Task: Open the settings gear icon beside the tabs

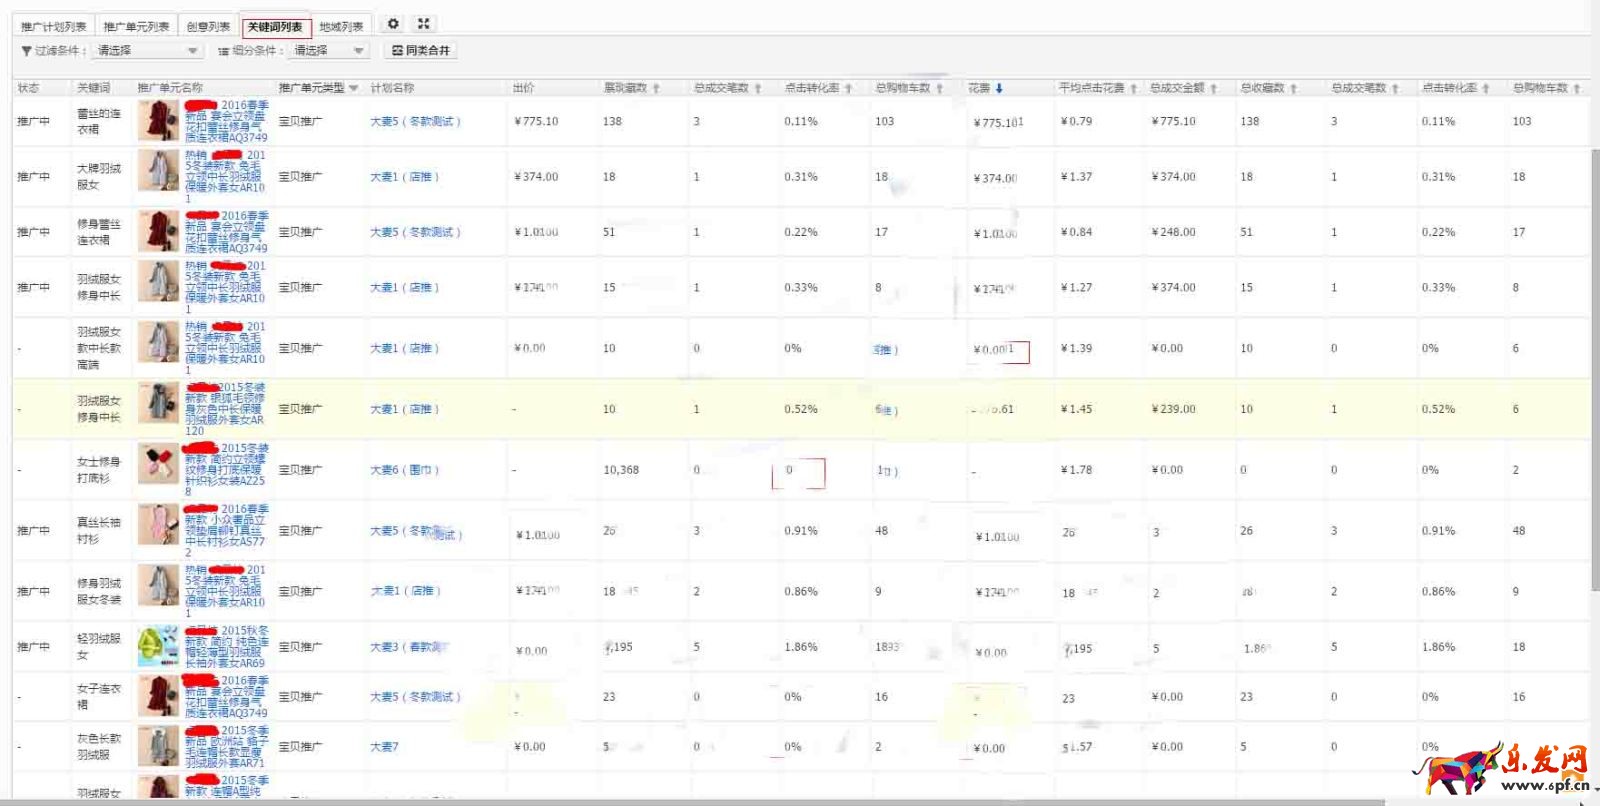Action: tap(393, 24)
